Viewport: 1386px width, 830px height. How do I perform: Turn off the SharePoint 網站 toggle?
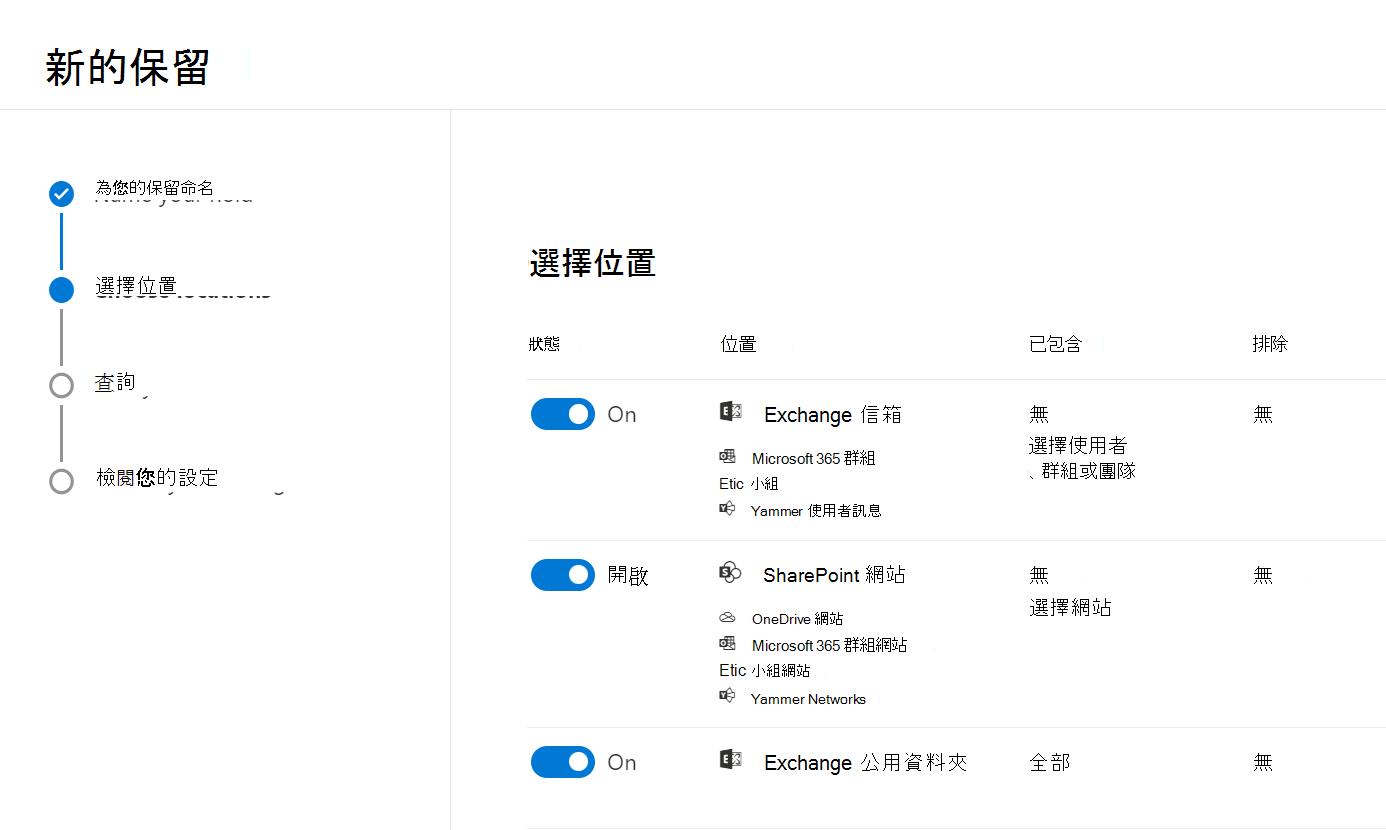click(563, 575)
